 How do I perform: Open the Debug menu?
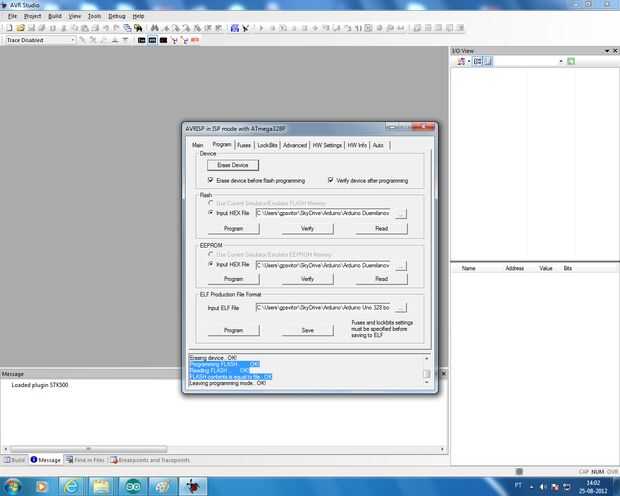click(x=117, y=16)
